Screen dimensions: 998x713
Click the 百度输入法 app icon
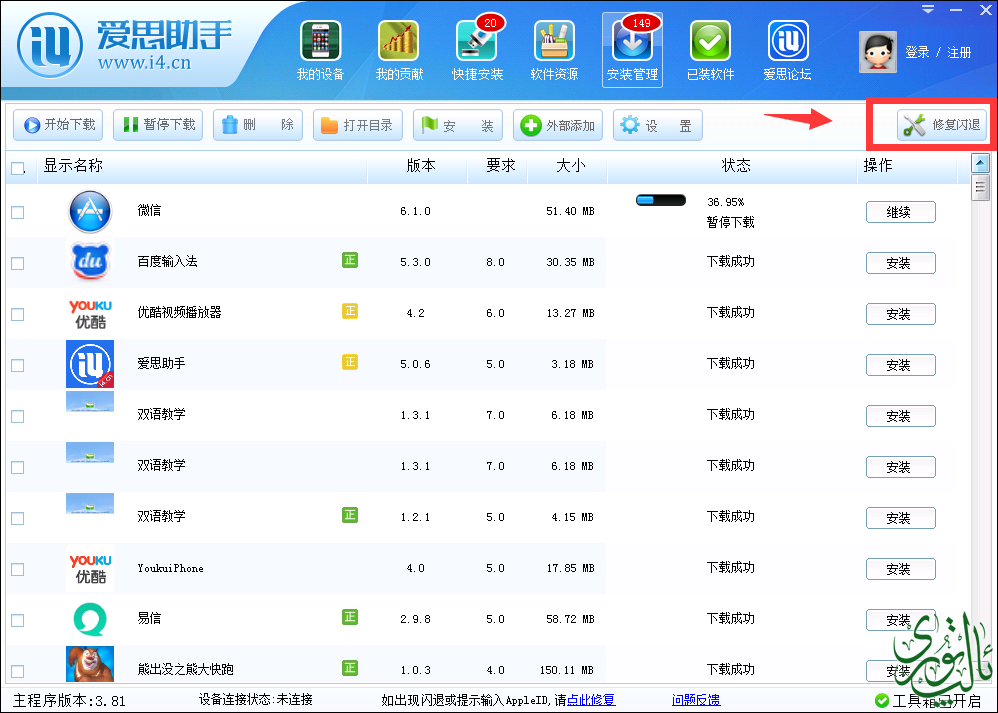[x=90, y=261]
